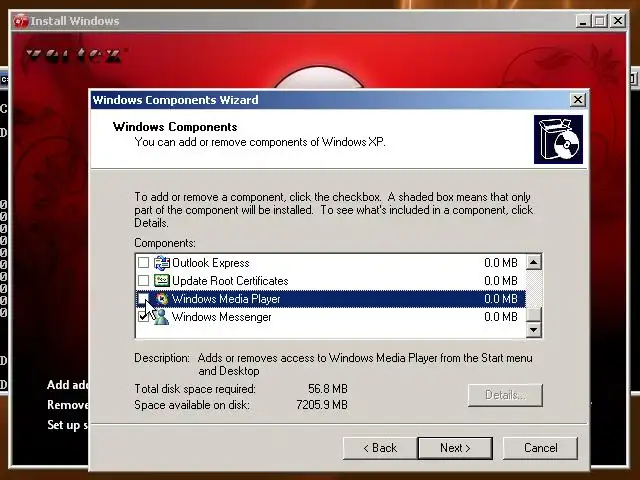Toggle the Windows Media Player checkbox
The height and width of the screenshot is (480, 640).
point(143,298)
